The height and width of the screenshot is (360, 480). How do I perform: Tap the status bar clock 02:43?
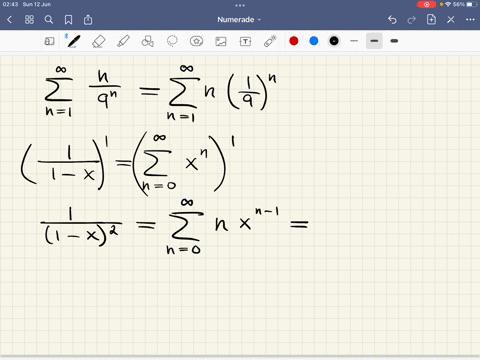point(10,4)
